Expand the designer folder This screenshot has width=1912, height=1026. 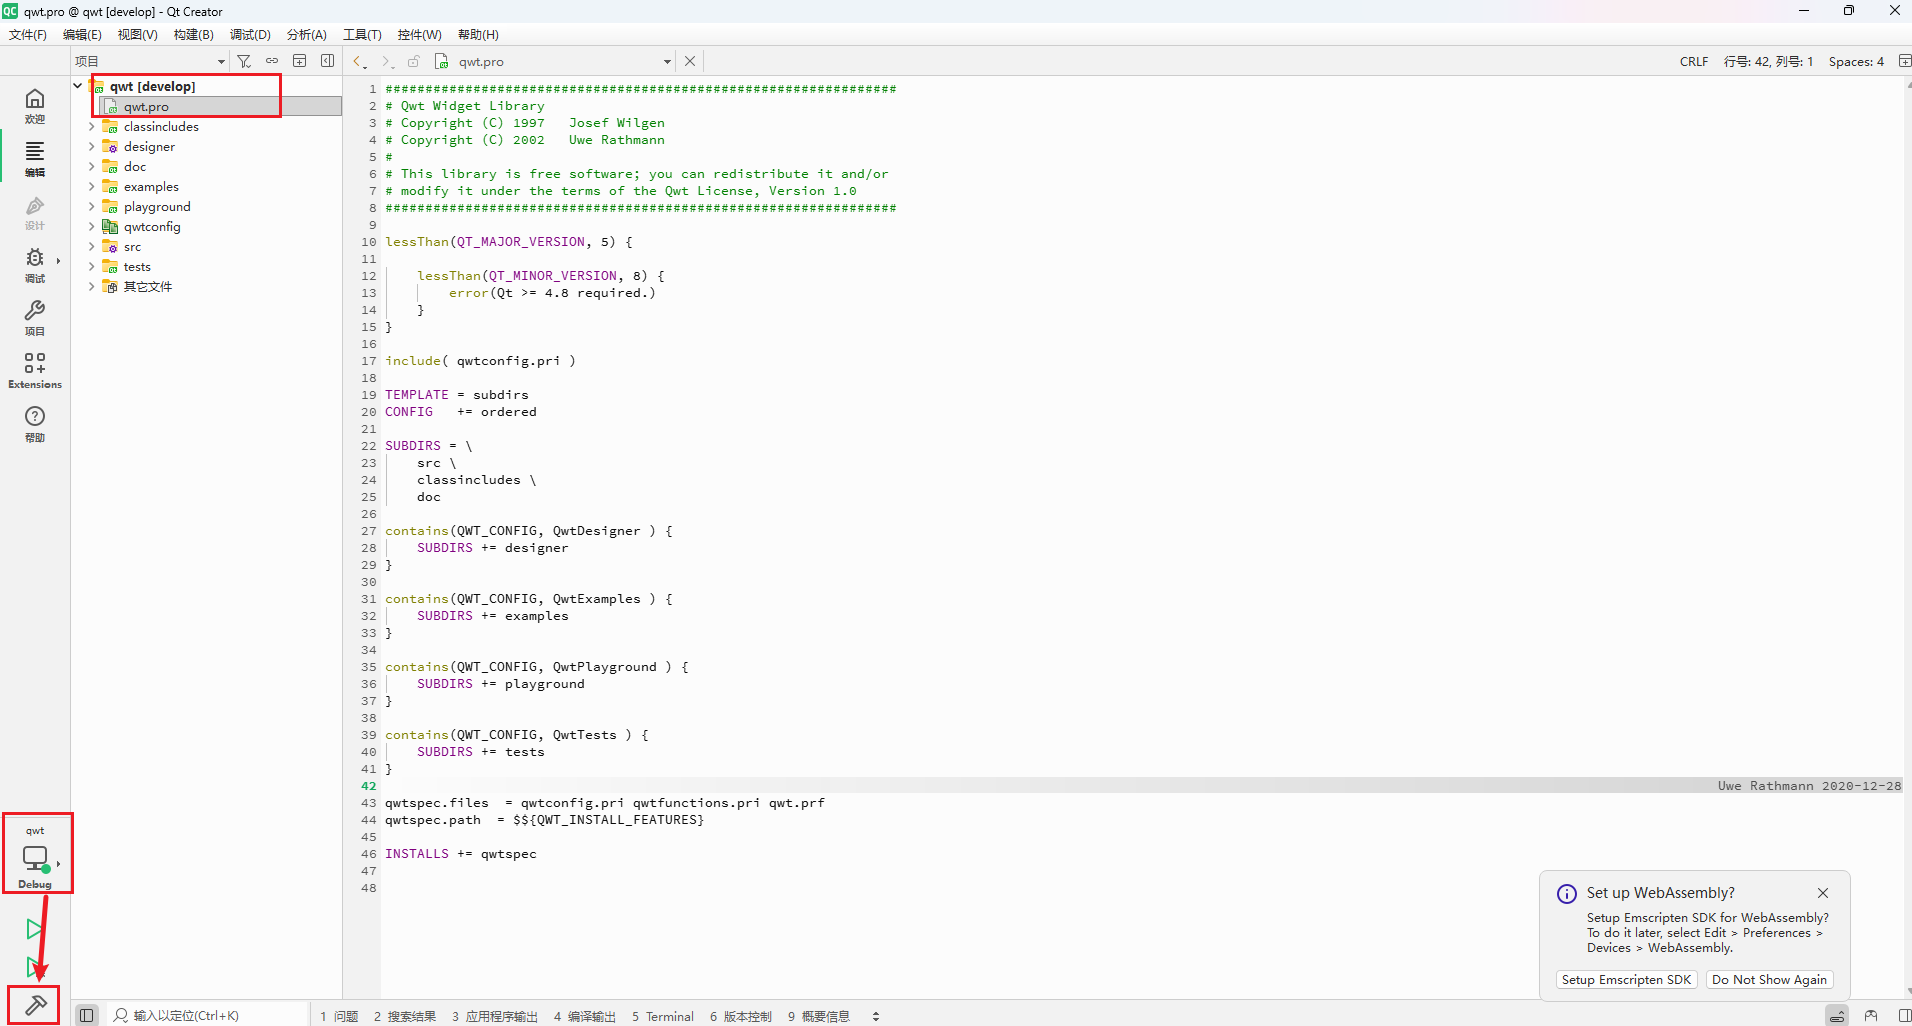click(92, 147)
